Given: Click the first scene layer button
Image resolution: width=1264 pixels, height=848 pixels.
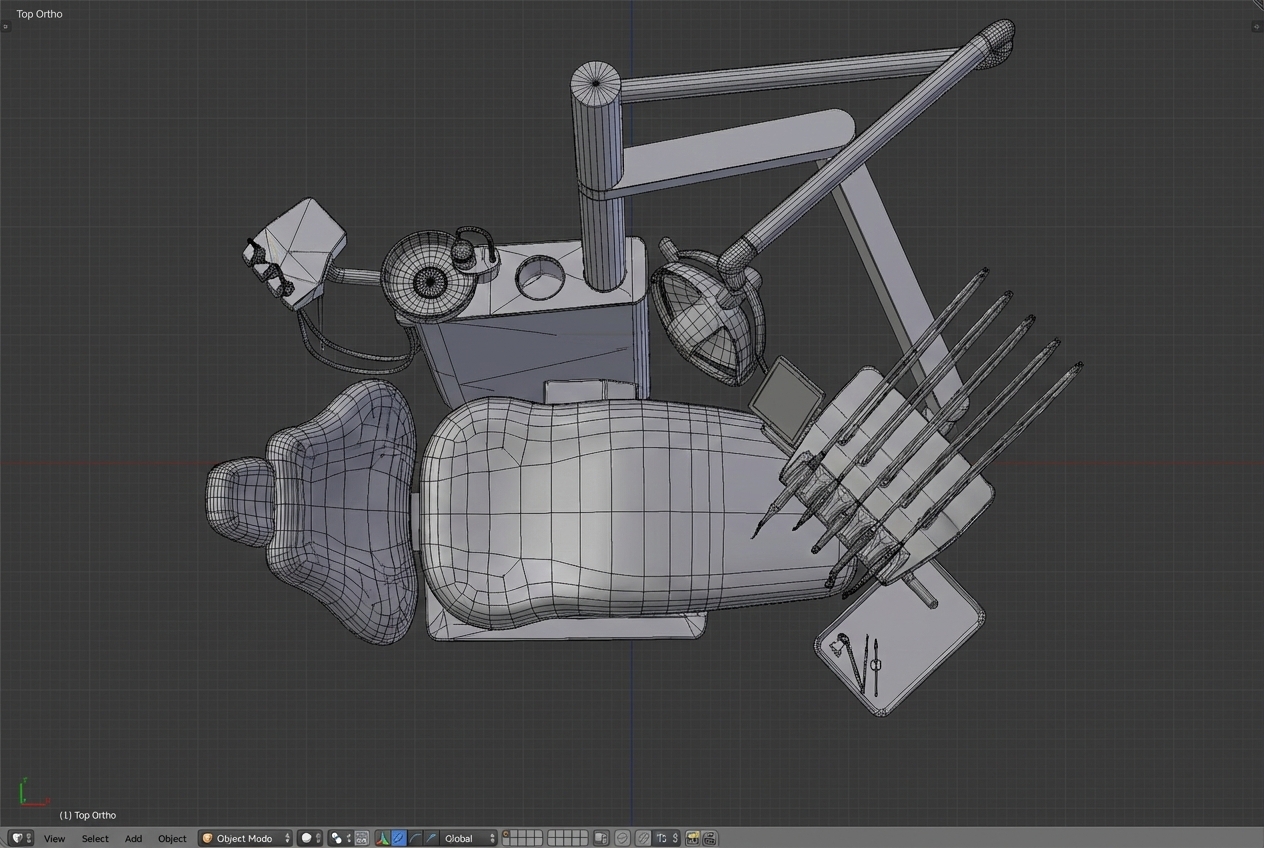Looking at the screenshot, I should [507, 834].
